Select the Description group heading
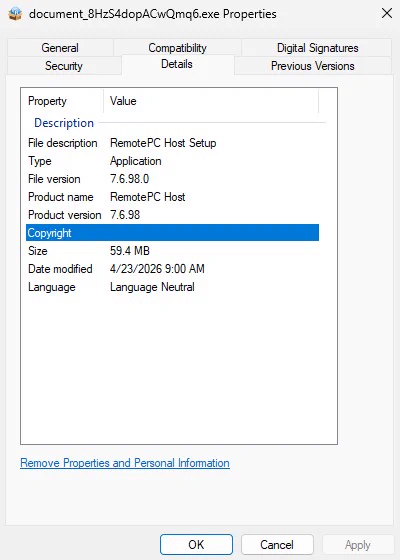This screenshot has width=400, height=560. tap(64, 123)
